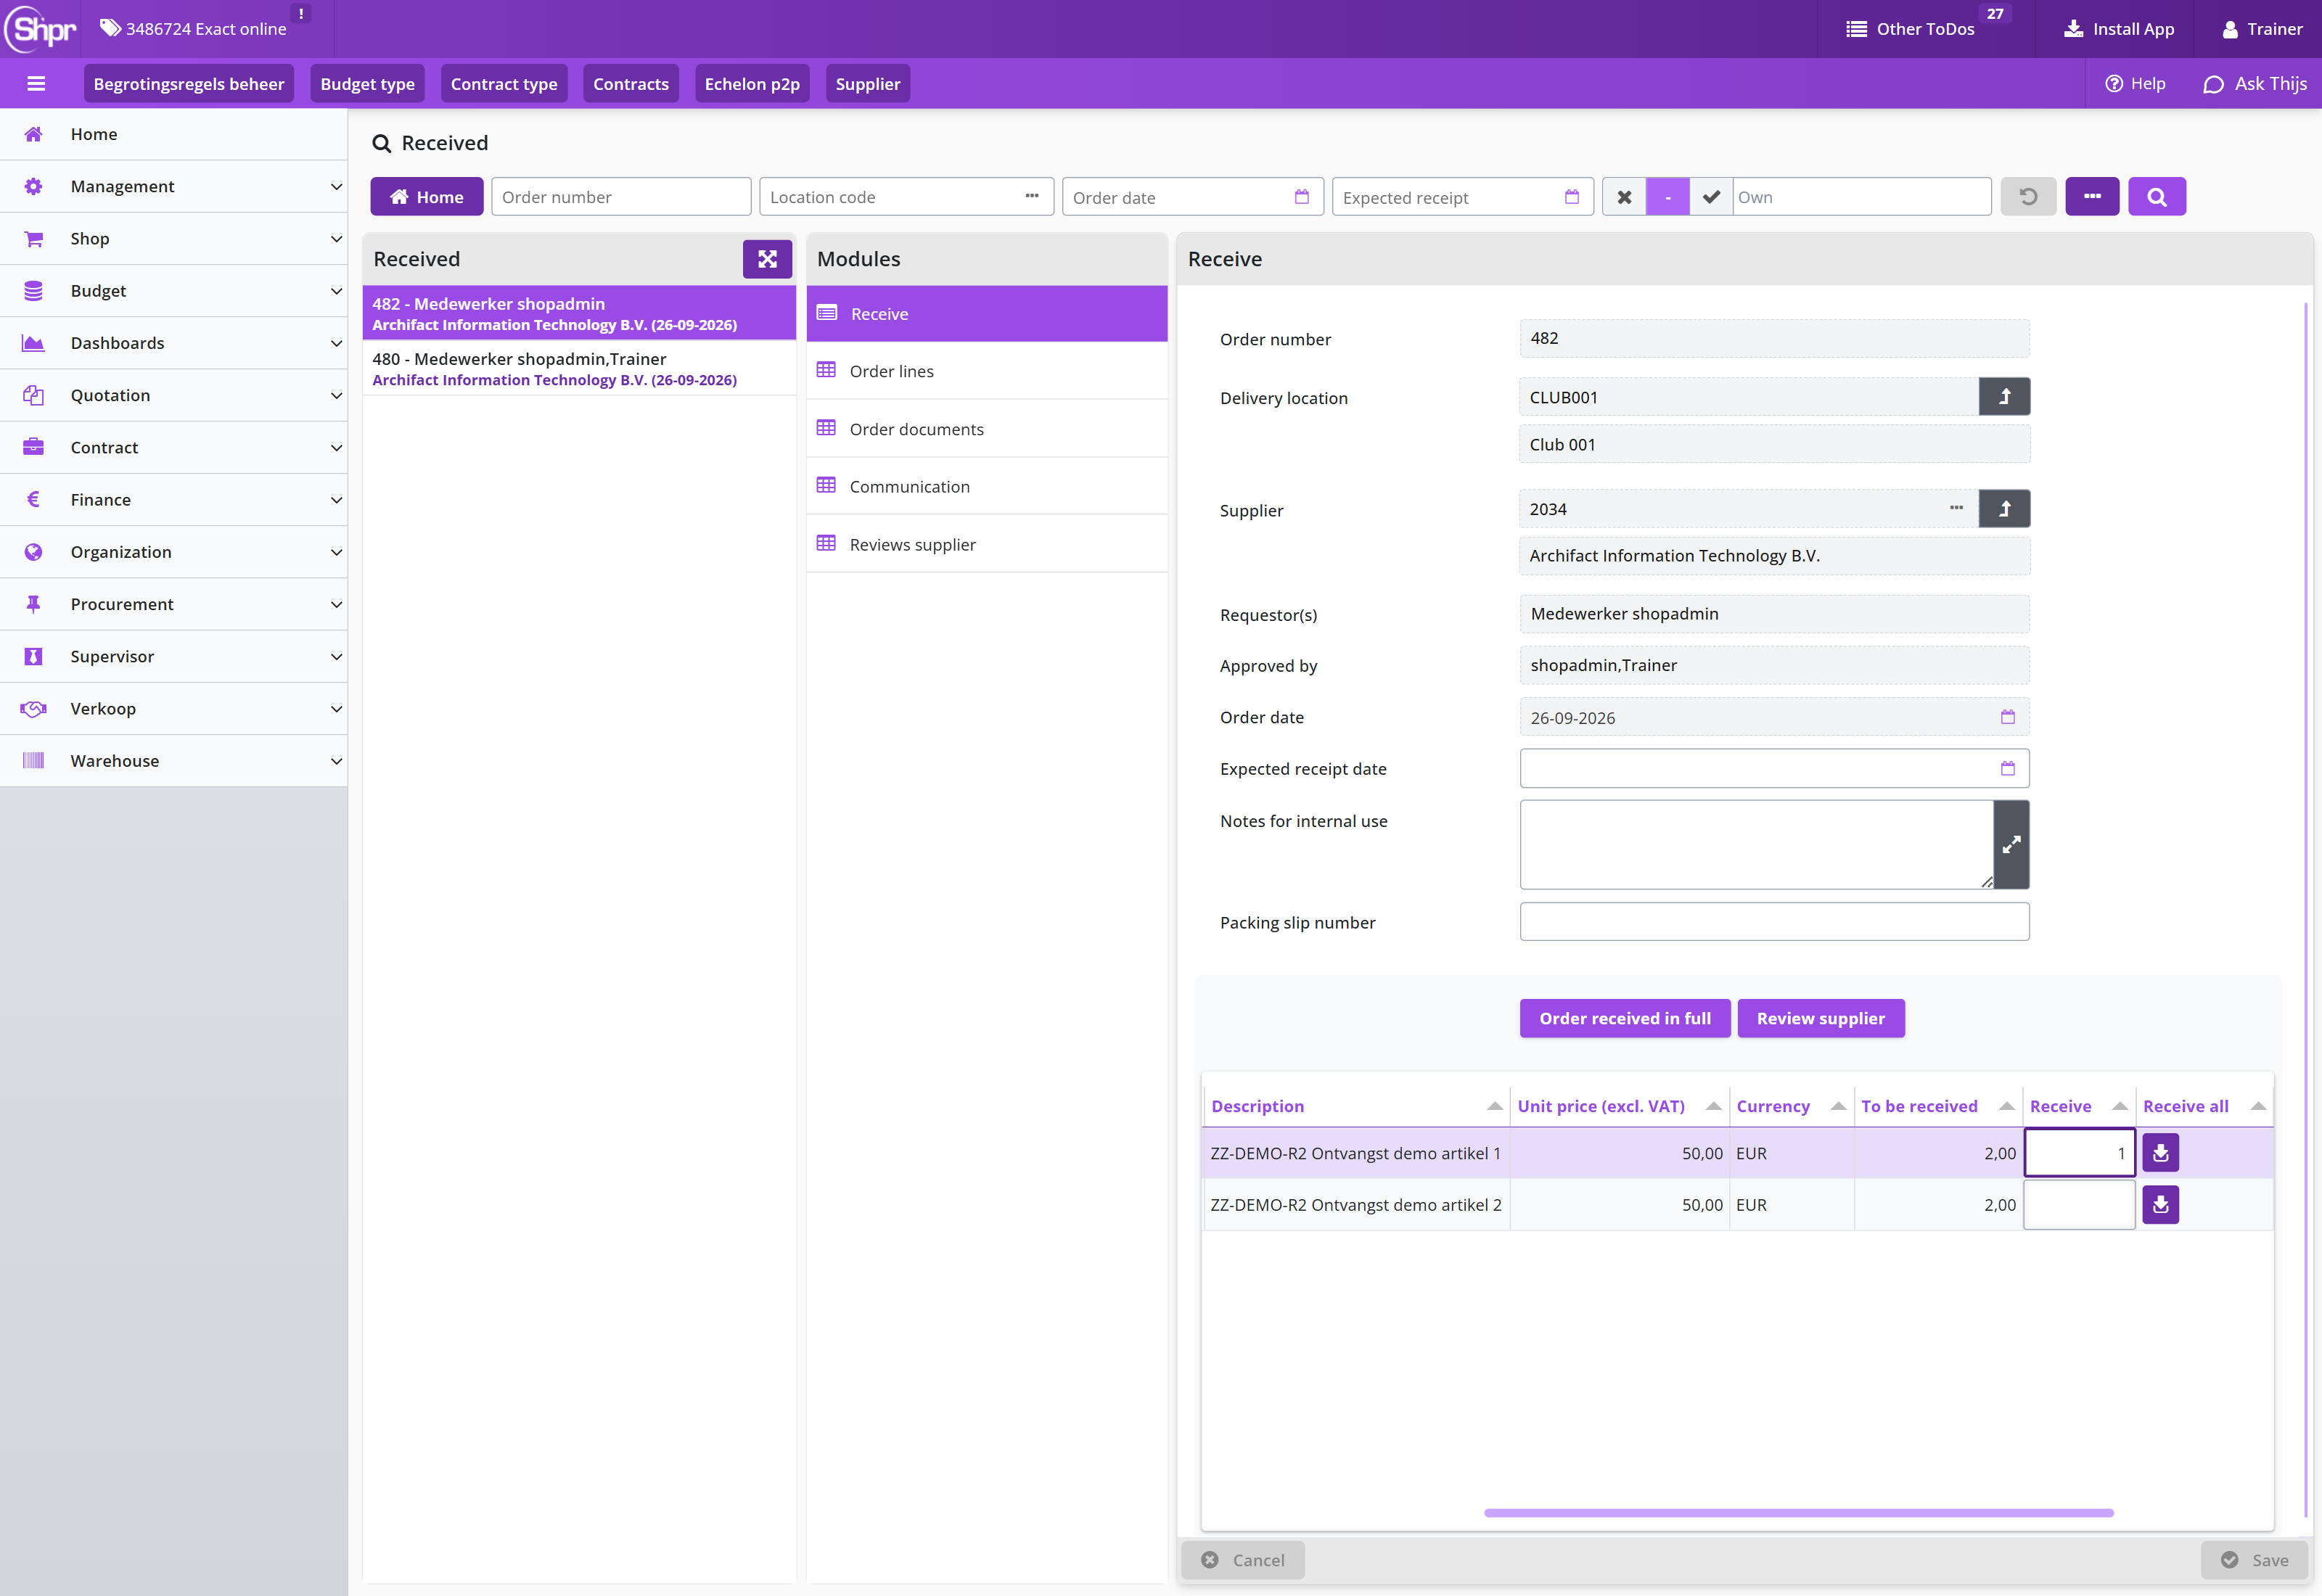Open the Contracts shortcut
Viewport: 2322px width, 1596px height.
coord(630,84)
